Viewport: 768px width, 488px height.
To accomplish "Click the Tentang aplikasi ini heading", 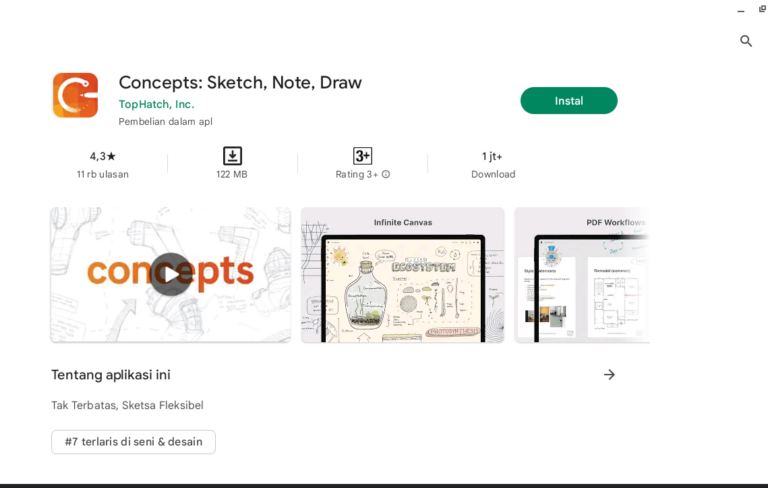I will (111, 375).
